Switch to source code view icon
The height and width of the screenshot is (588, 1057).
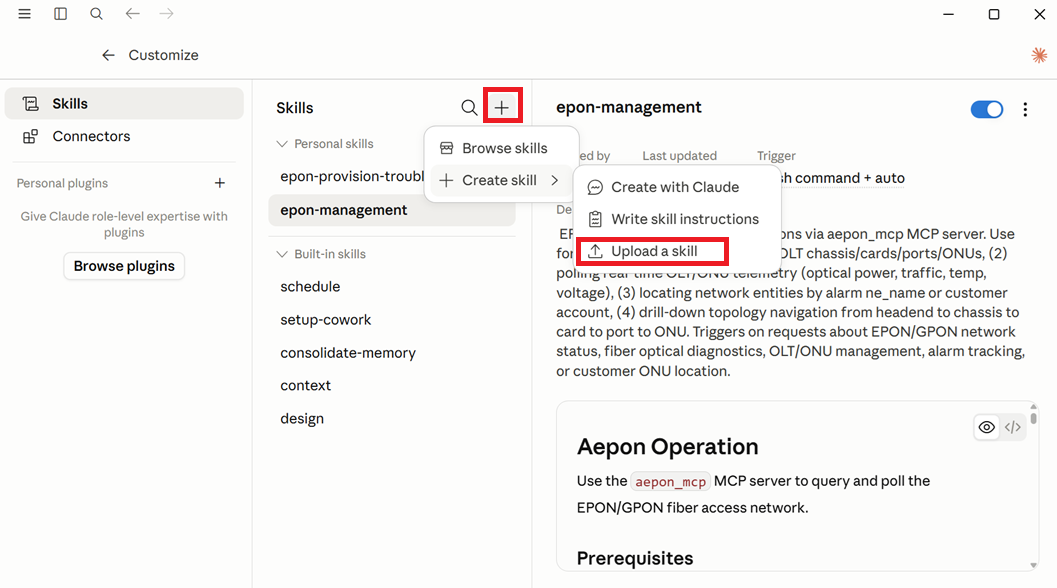pyautogui.click(x=1013, y=428)
